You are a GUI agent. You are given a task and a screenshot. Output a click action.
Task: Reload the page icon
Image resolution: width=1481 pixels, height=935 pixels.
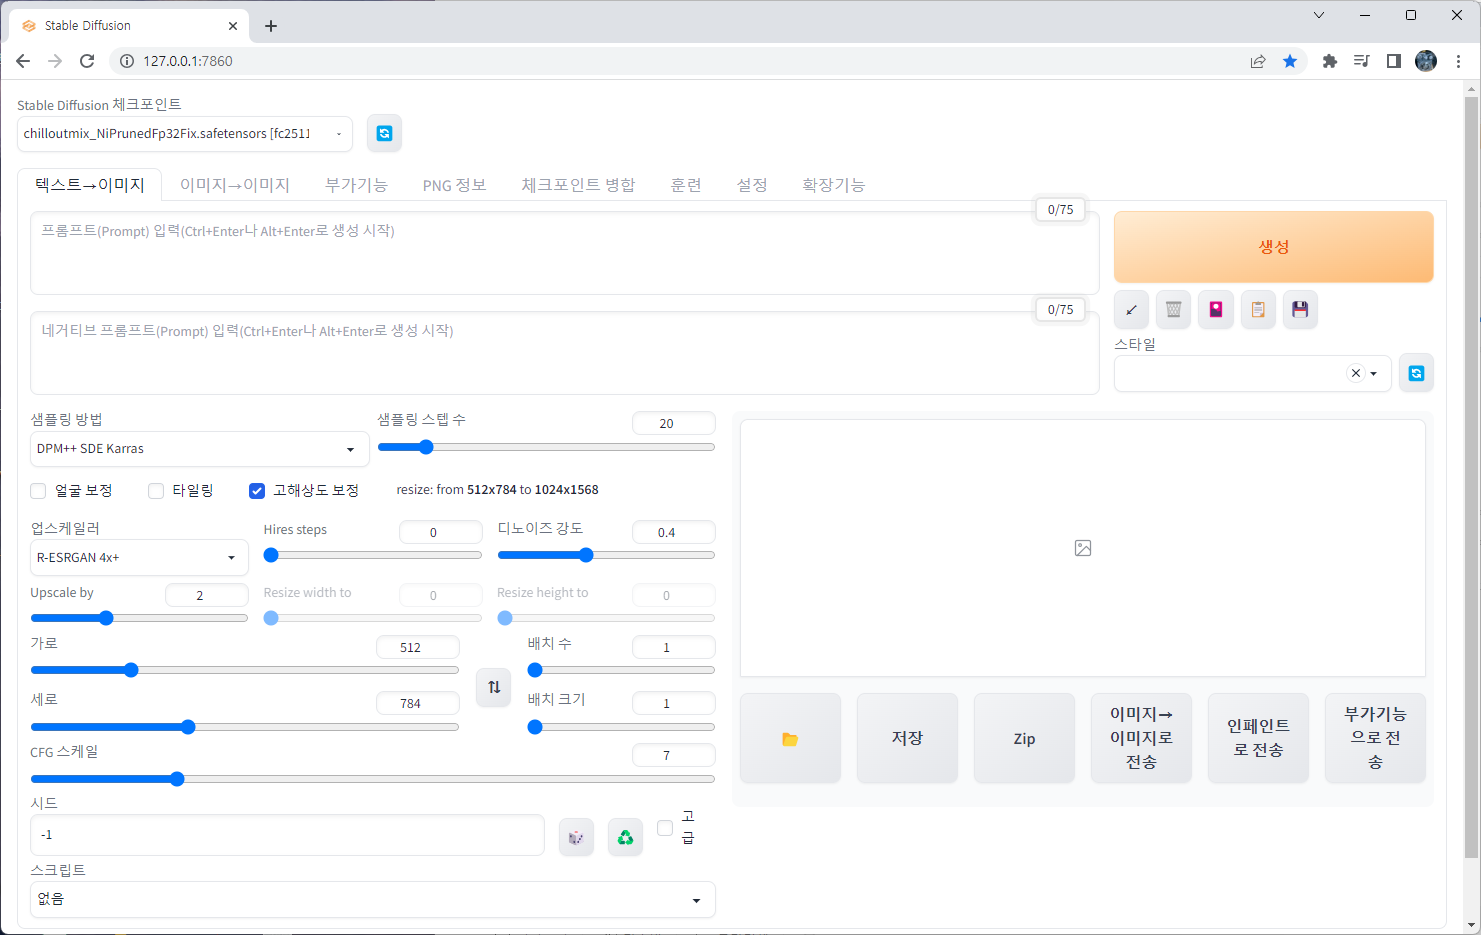87,61
